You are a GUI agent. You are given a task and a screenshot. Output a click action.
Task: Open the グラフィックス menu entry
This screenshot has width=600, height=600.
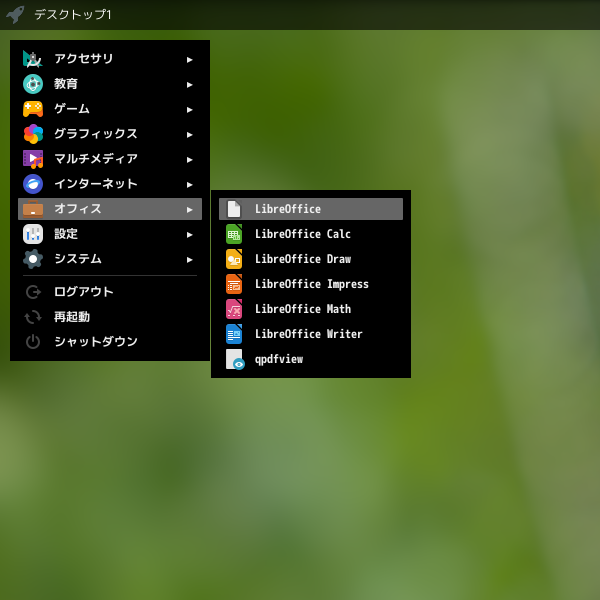tap(110, 134)
